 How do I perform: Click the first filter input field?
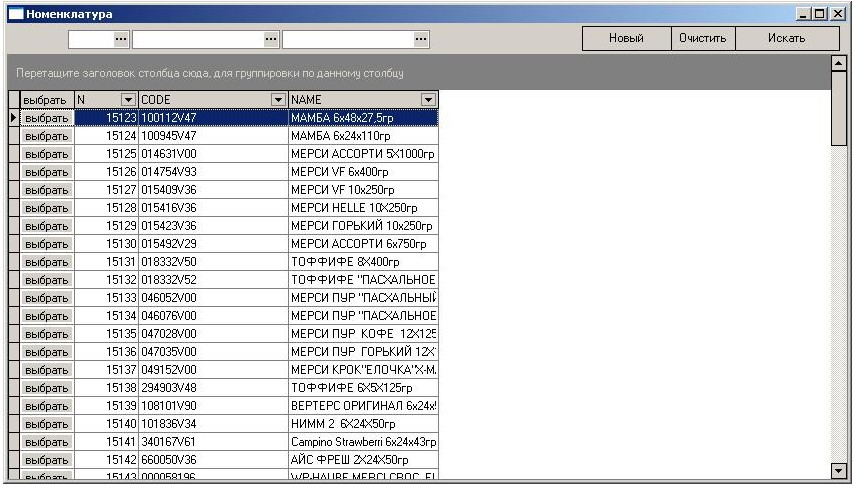click(x=90, y=39)
